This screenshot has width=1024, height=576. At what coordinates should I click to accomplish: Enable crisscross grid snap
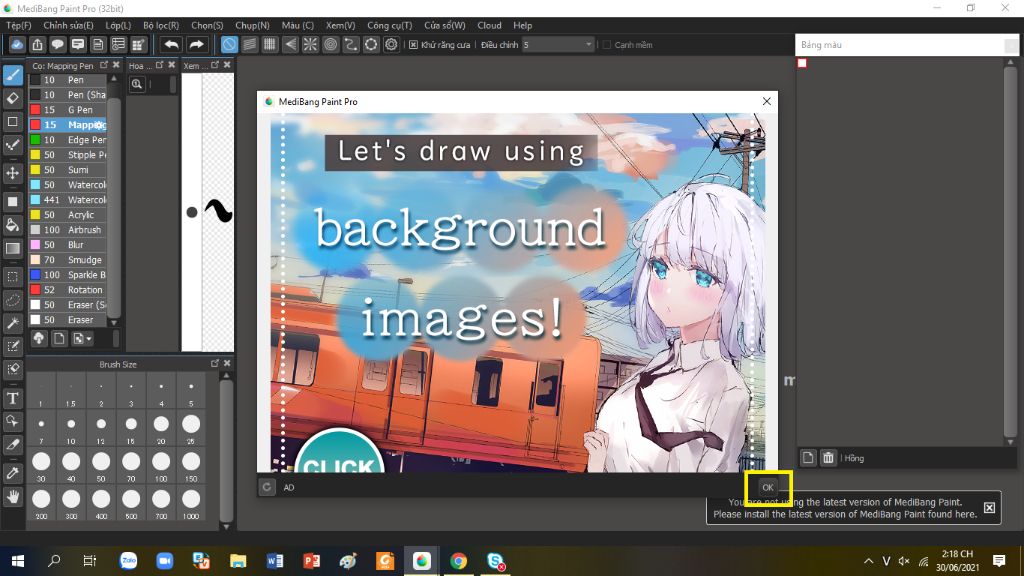click(x=270, y=44)
